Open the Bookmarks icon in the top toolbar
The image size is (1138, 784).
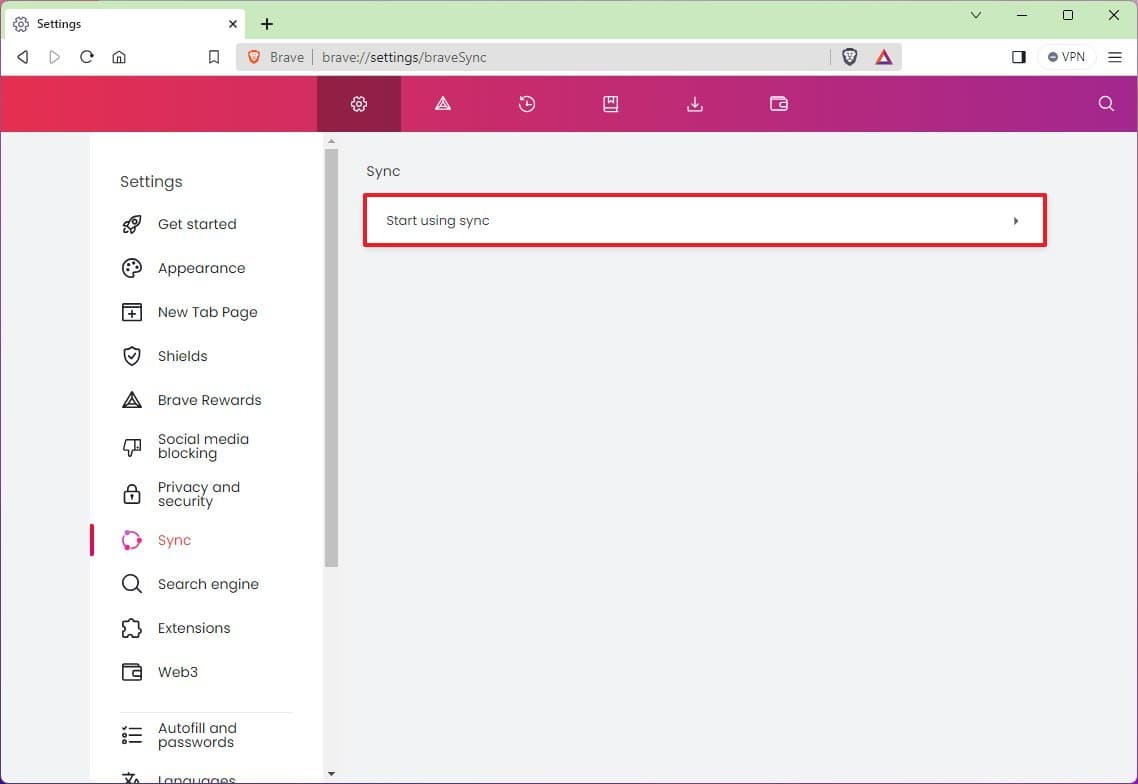611,103
